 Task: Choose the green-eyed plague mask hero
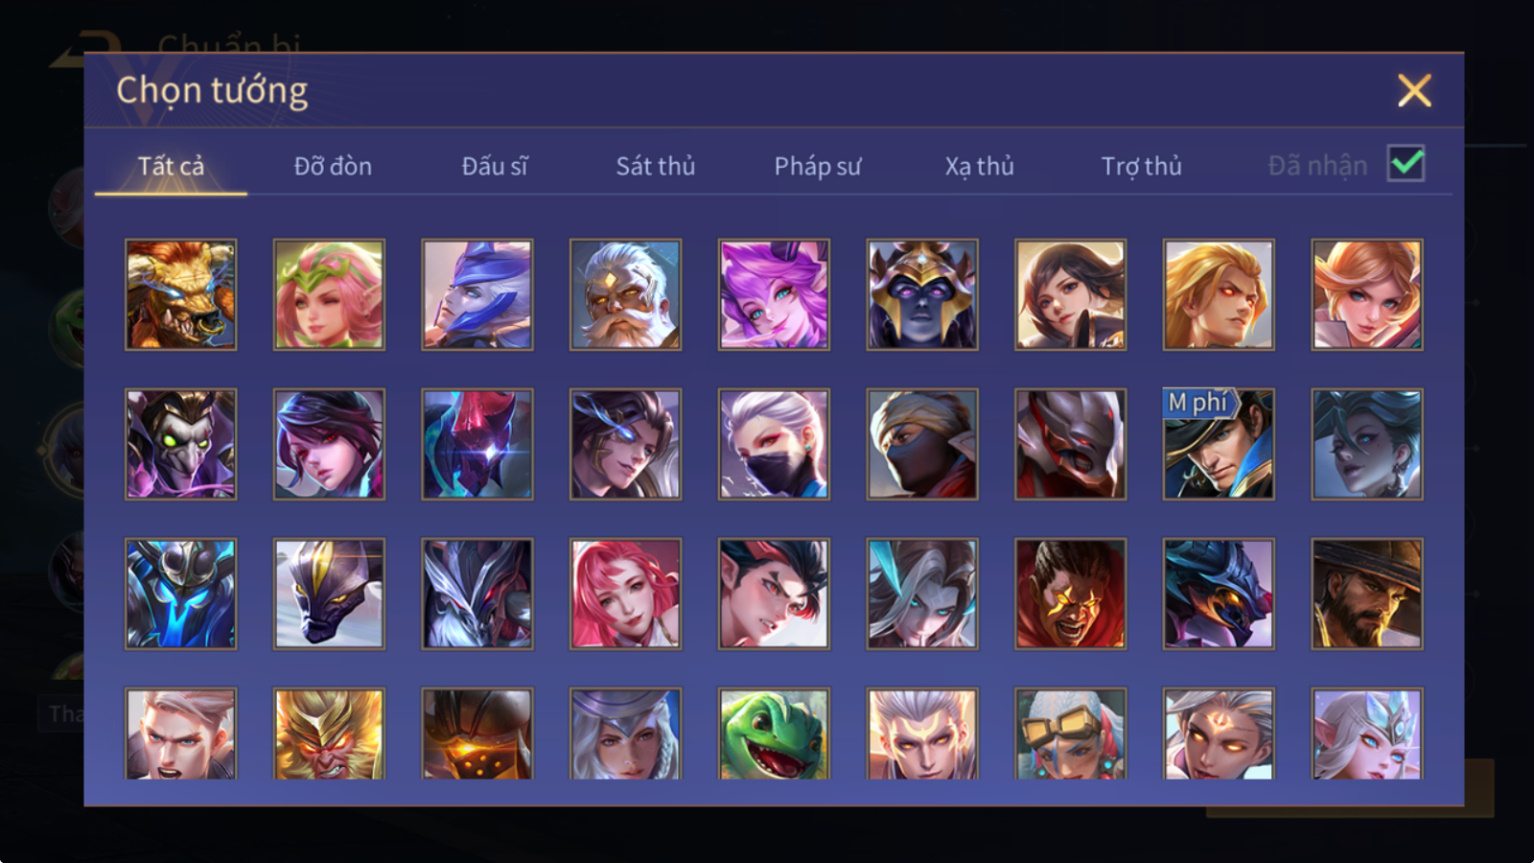coord(181,444)
